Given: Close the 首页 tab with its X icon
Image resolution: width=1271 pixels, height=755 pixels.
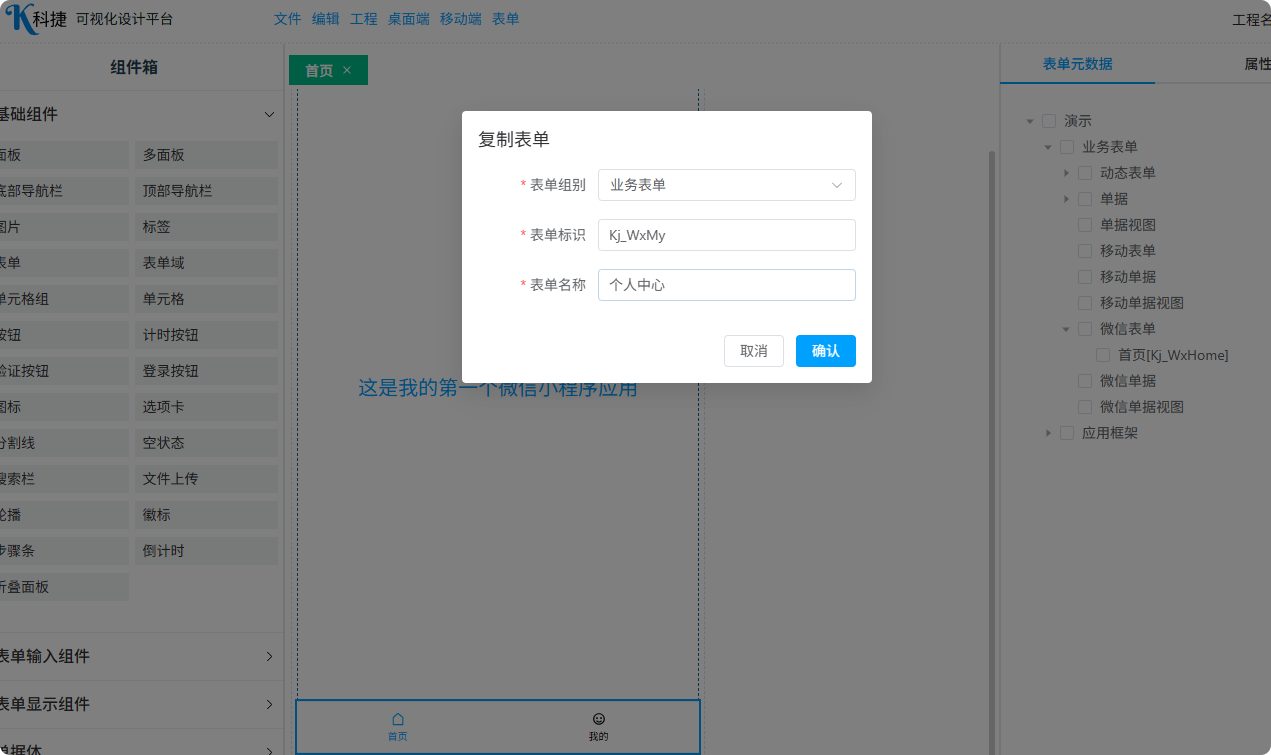Looking at the screenshot, I should click(347, 70).
